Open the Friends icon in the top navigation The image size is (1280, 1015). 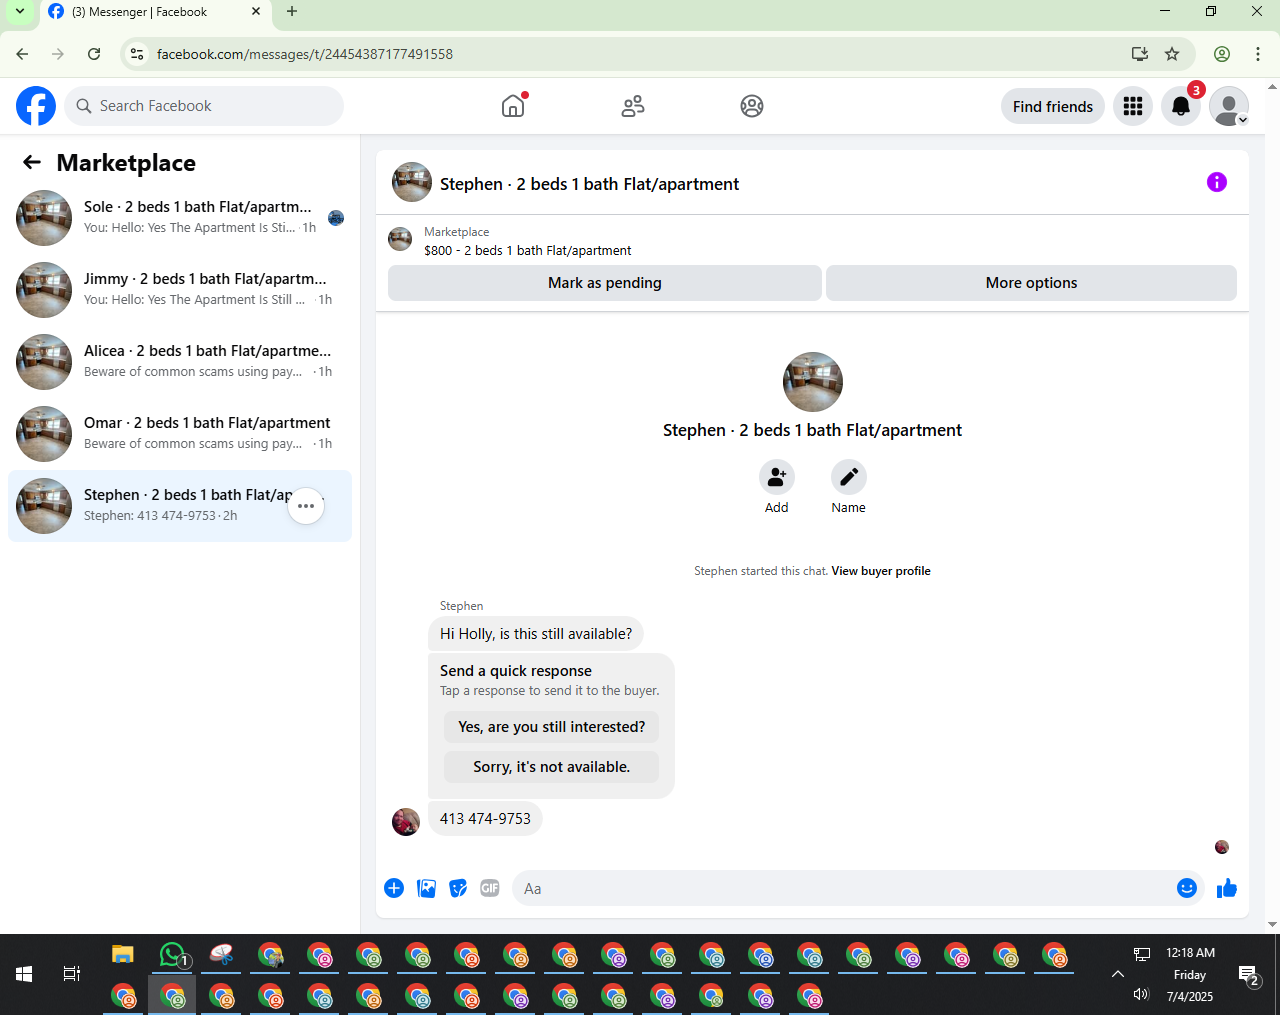pyautogui.click(x=633, y=106)
